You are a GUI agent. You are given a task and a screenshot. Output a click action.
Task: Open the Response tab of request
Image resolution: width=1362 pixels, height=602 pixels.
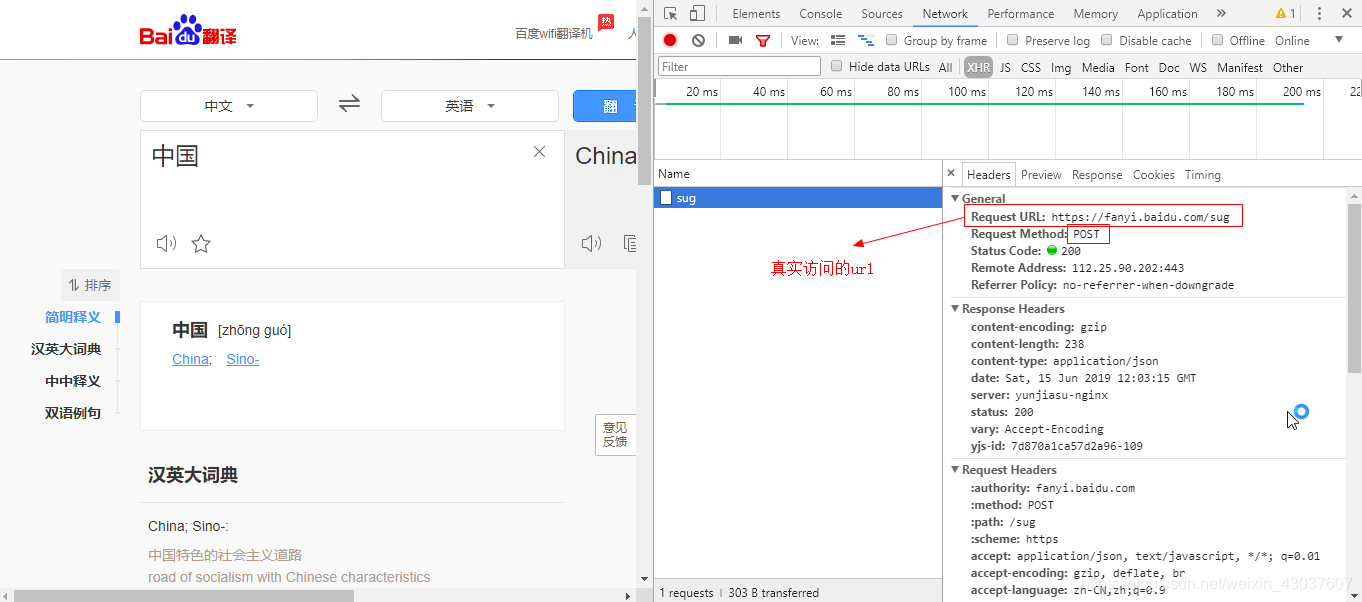pyautogui.click(x=1097, y=174)
